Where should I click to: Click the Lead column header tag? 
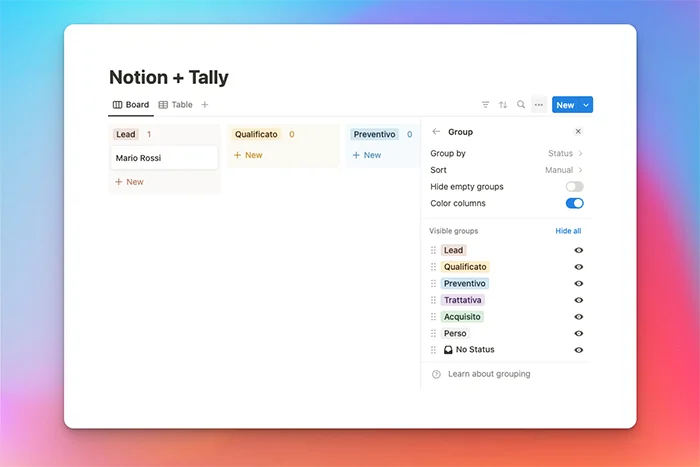click(125, 134)
